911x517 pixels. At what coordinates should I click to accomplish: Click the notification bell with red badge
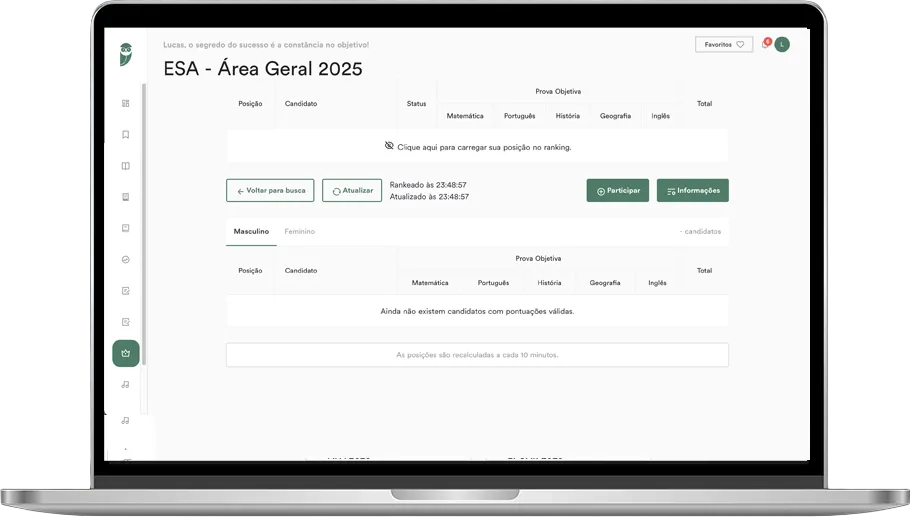(766, 44)
